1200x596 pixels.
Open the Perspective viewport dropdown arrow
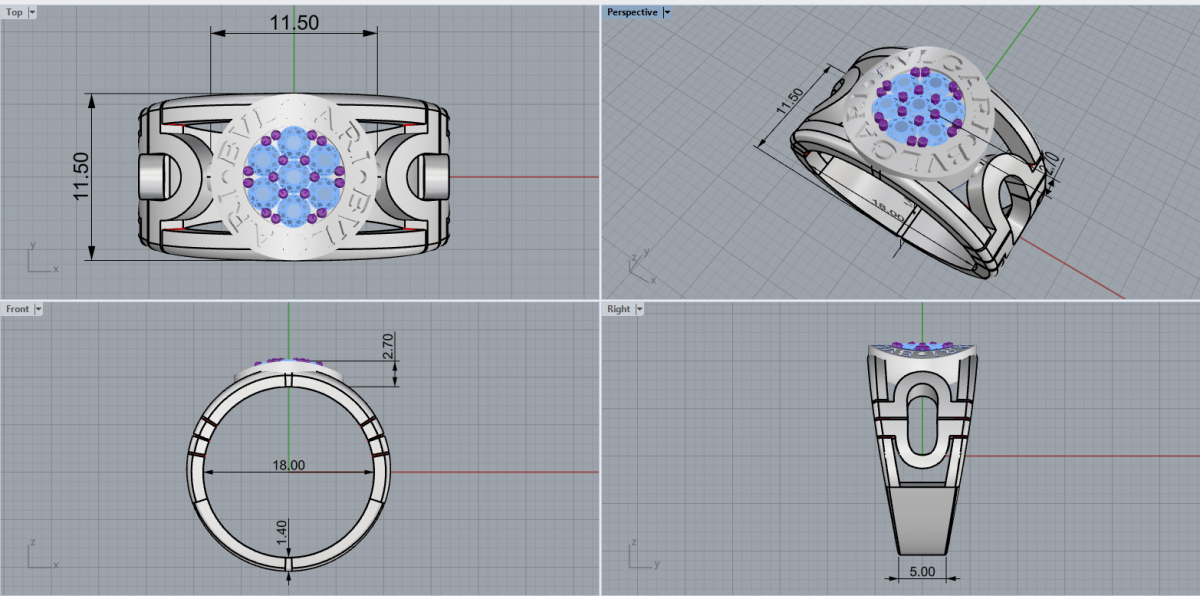click(x=667, y=12)
